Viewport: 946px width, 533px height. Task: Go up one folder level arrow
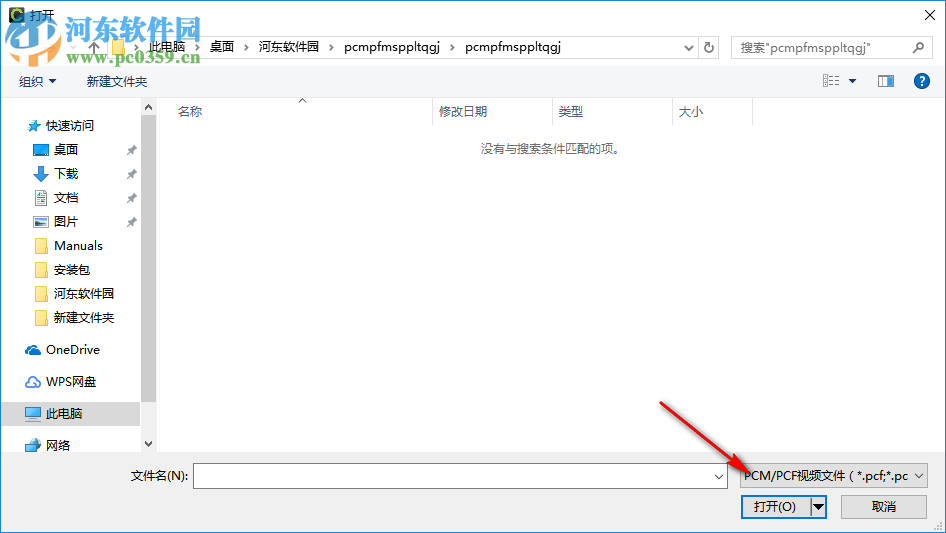(94, 47)
